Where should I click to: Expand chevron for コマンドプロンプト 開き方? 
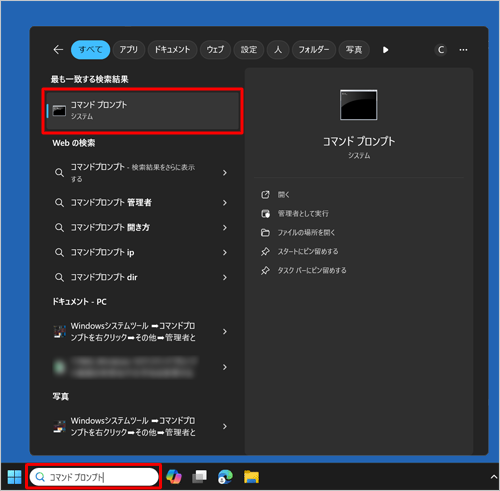point(225,228)
